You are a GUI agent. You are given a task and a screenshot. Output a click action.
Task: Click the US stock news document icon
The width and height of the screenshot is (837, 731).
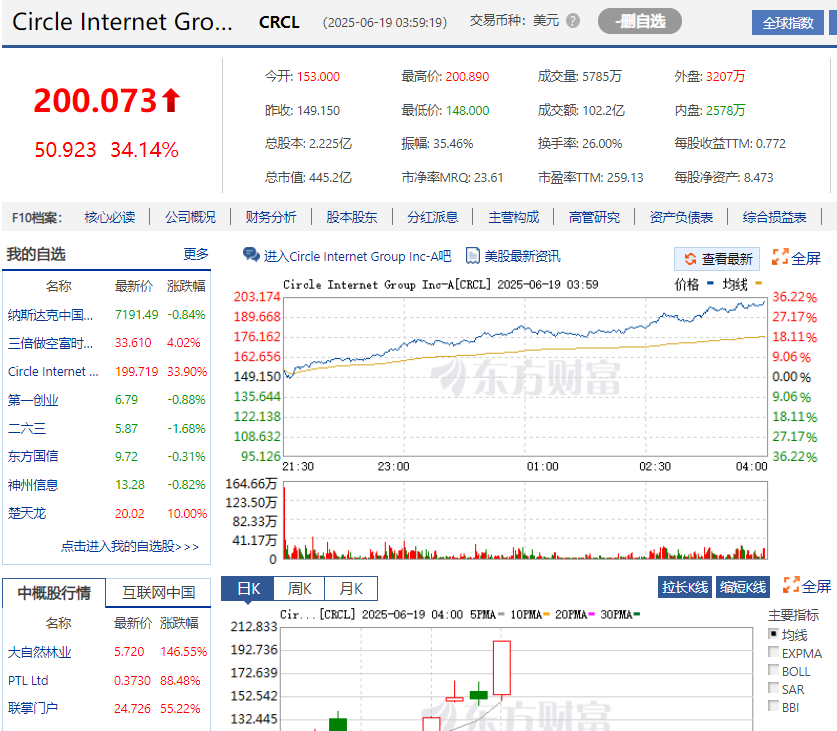point(472,256)
